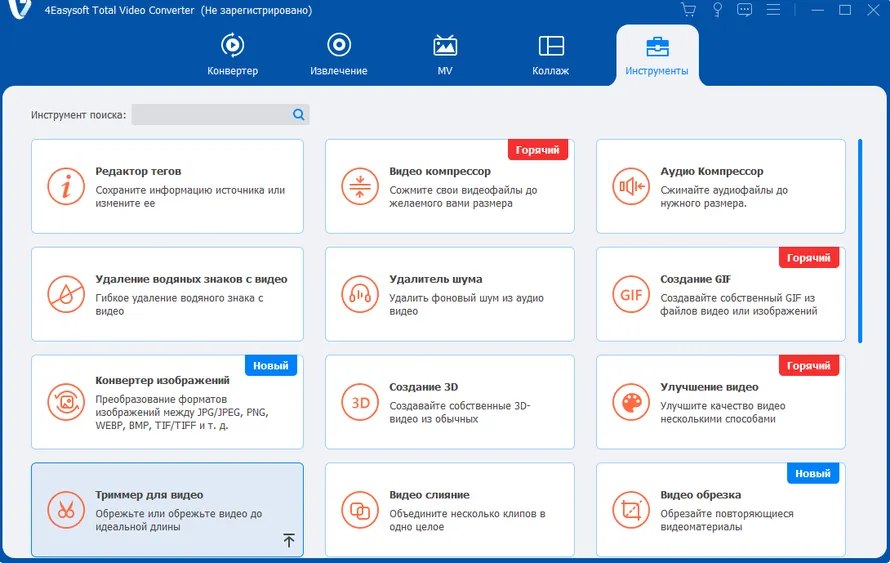Click the Горячий badge on Видео компрессор

coord(538,150)
